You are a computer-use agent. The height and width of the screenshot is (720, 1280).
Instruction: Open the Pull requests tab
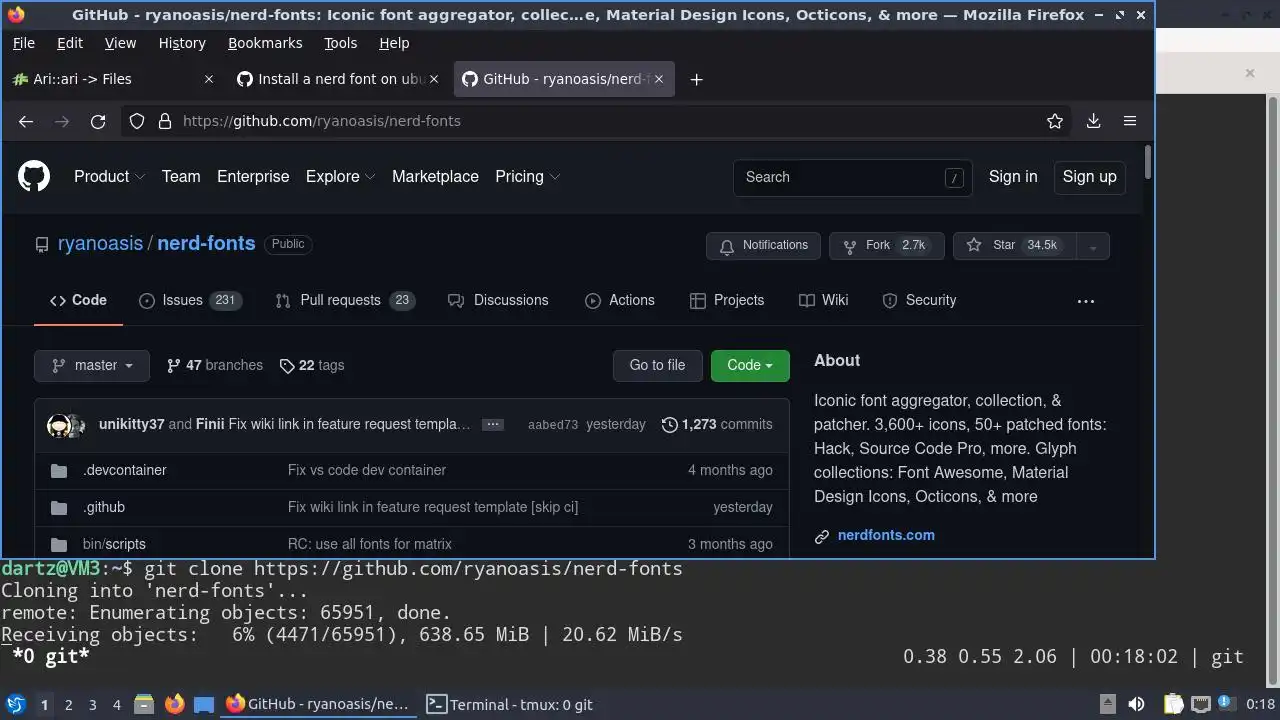pyautogui.click(x=345, y=301)
